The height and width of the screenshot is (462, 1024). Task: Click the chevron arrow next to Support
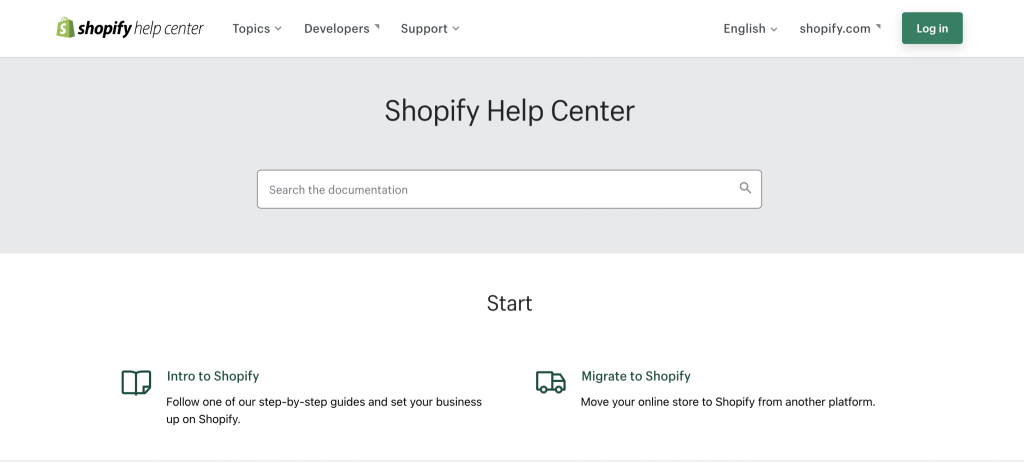[456, 29]
